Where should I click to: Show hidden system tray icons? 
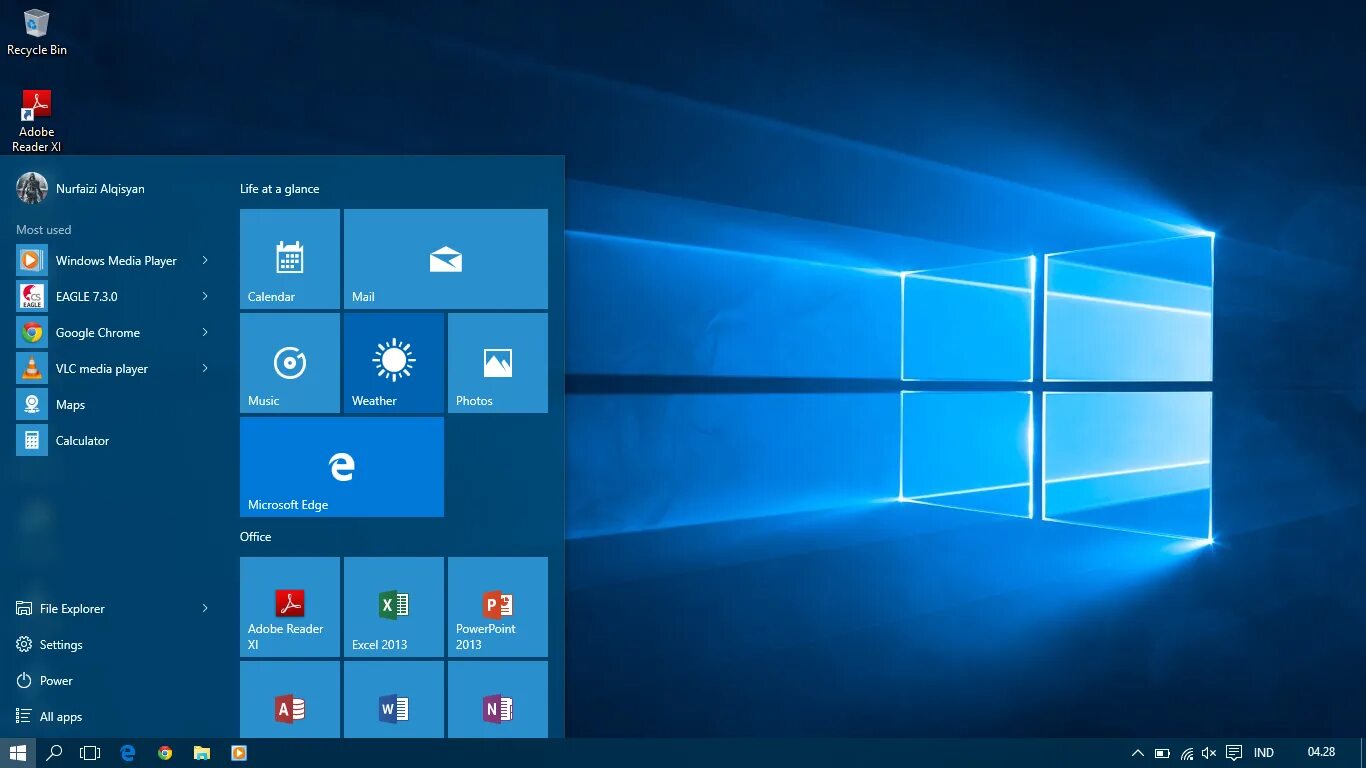click(1138, 753)
